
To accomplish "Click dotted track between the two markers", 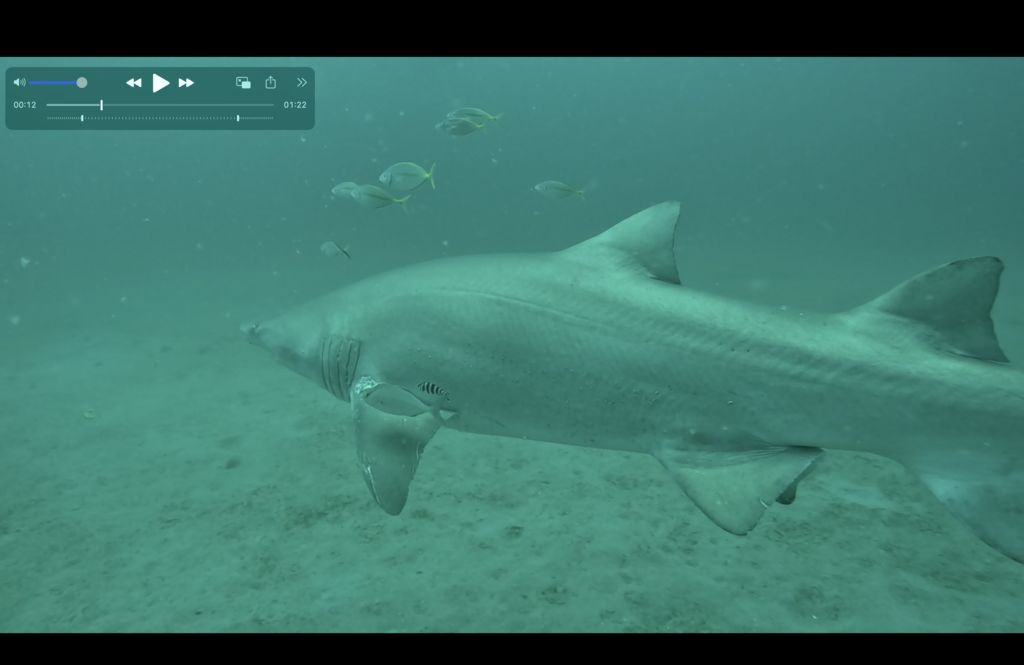I will pos(160,118).
